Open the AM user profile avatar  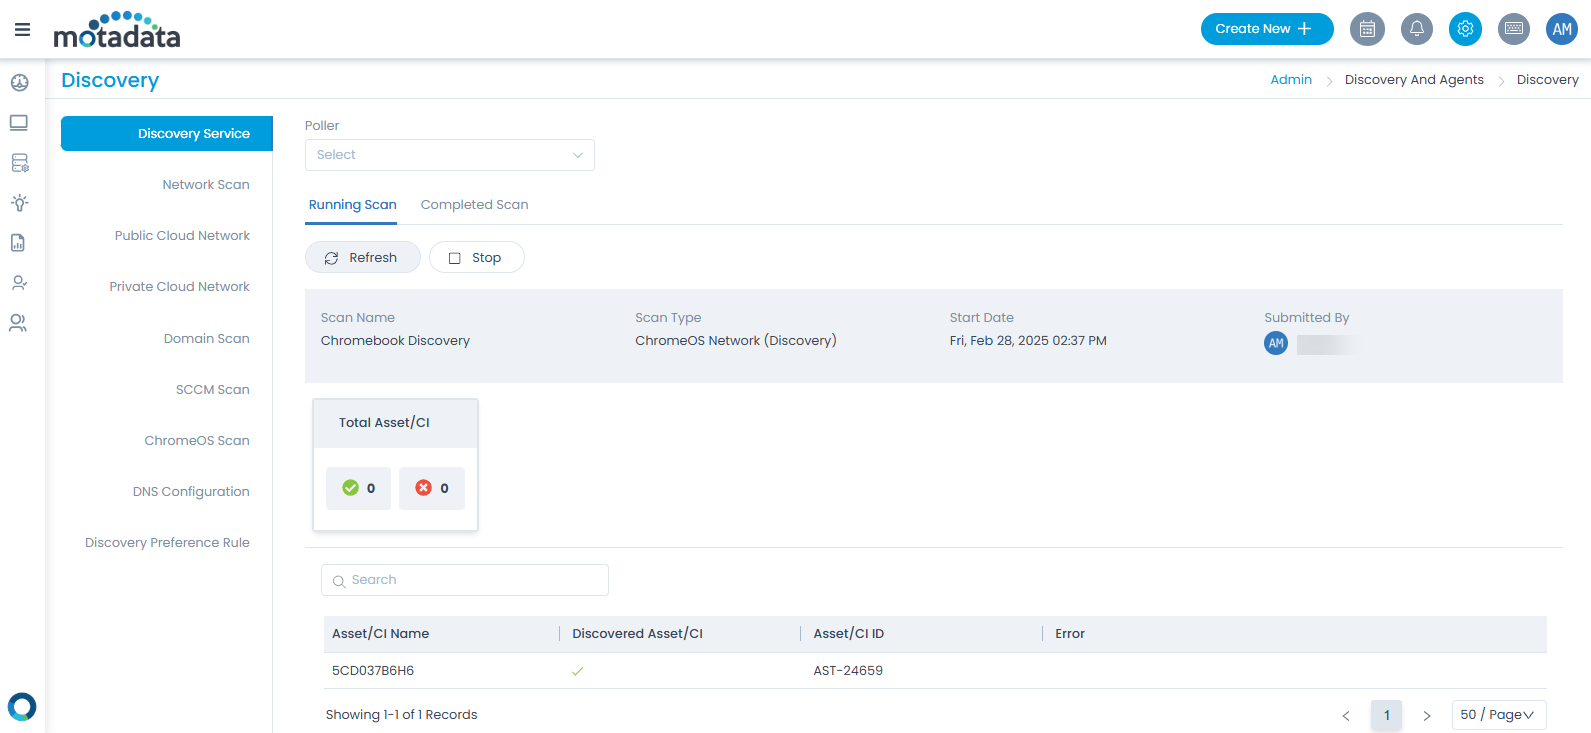1561,29
